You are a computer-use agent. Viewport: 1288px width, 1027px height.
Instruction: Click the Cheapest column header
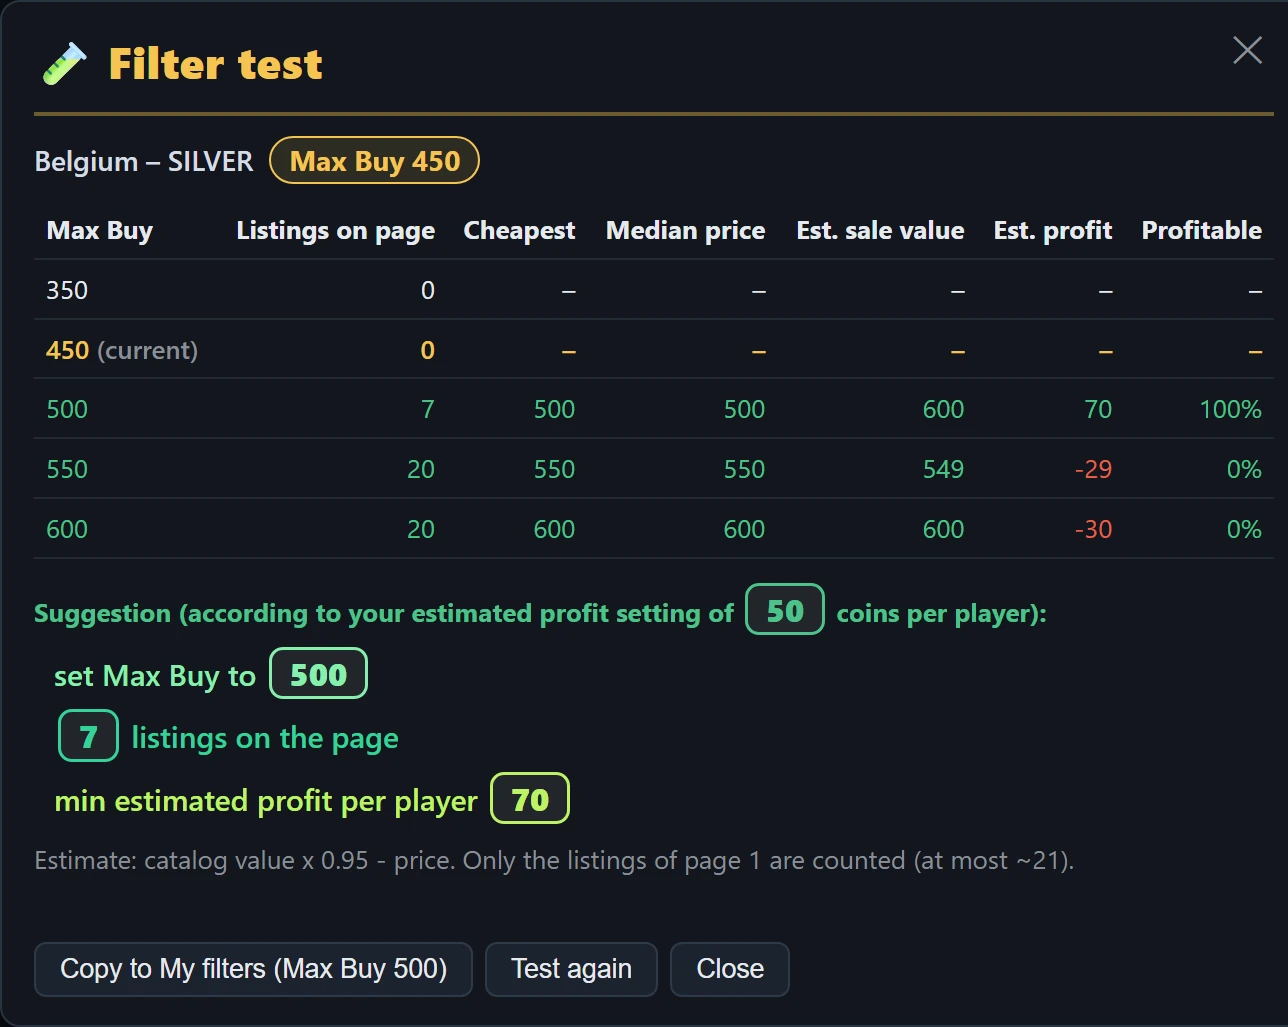click(x=519, y=230)
